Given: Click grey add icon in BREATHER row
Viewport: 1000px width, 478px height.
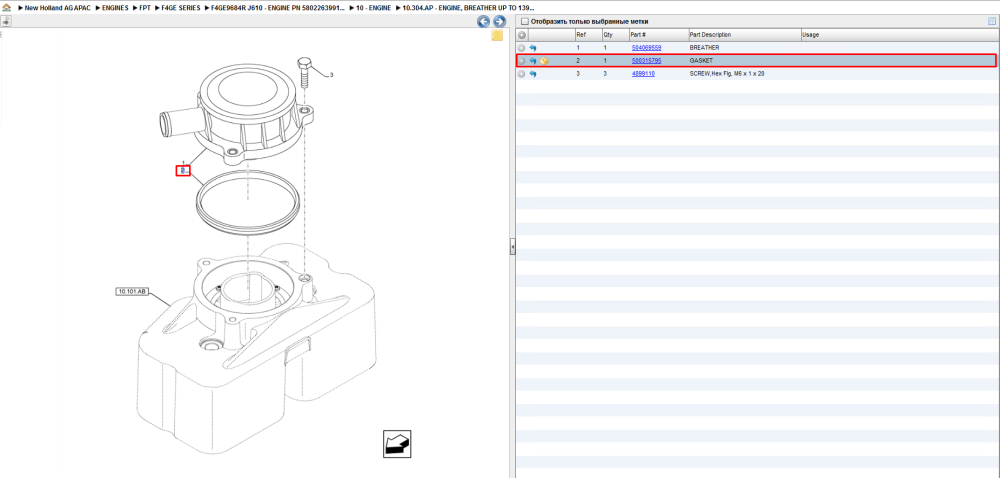Looking at the screenshot, I should [x=522, y=48].
